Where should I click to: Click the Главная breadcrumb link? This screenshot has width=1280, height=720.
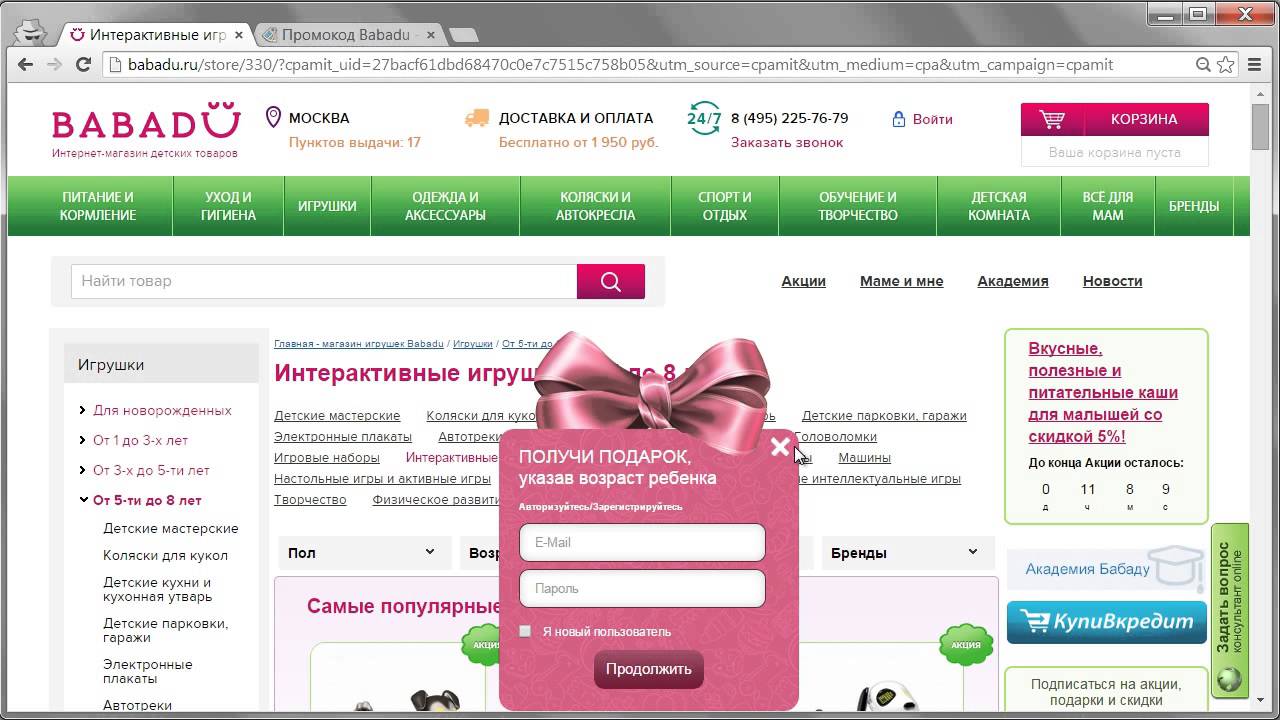click(359, 343)
